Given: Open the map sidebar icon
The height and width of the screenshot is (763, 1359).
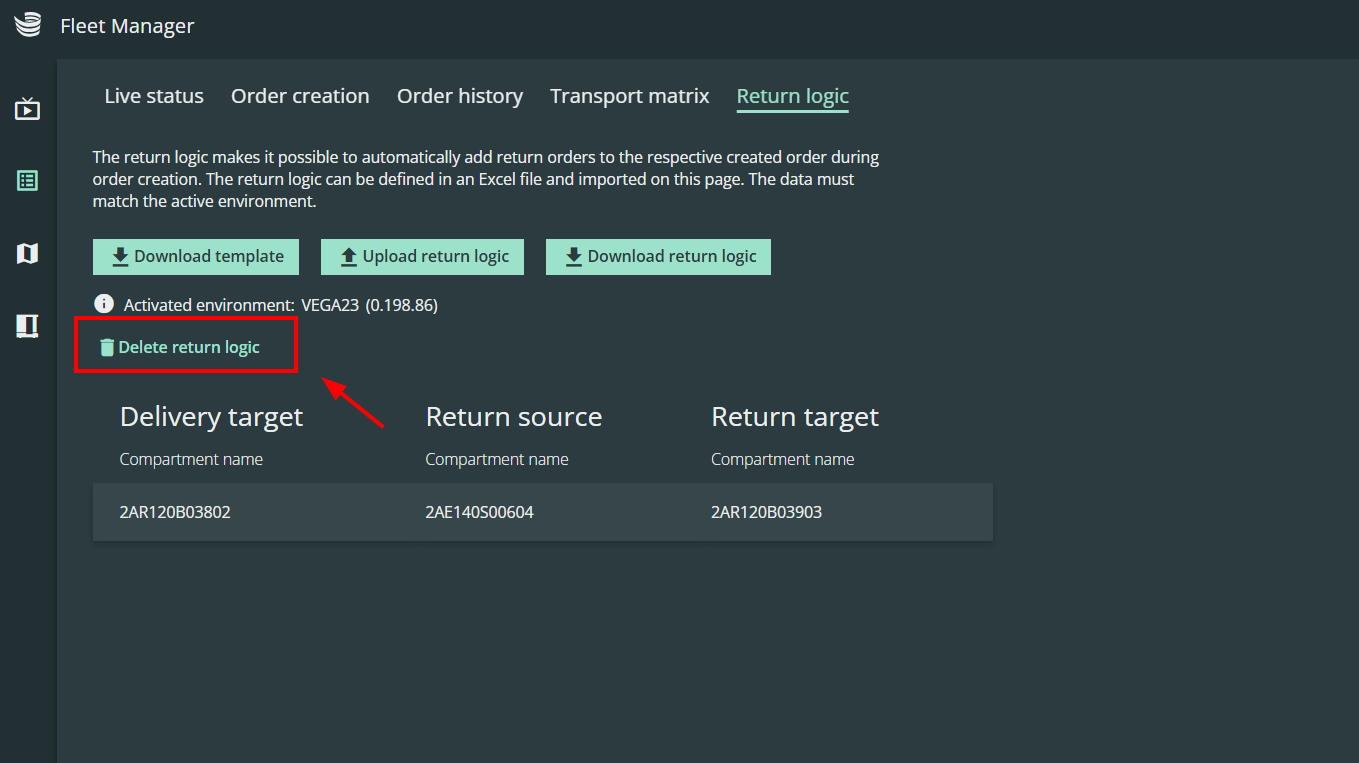Looking at the screenshot, I should (27, 254).
